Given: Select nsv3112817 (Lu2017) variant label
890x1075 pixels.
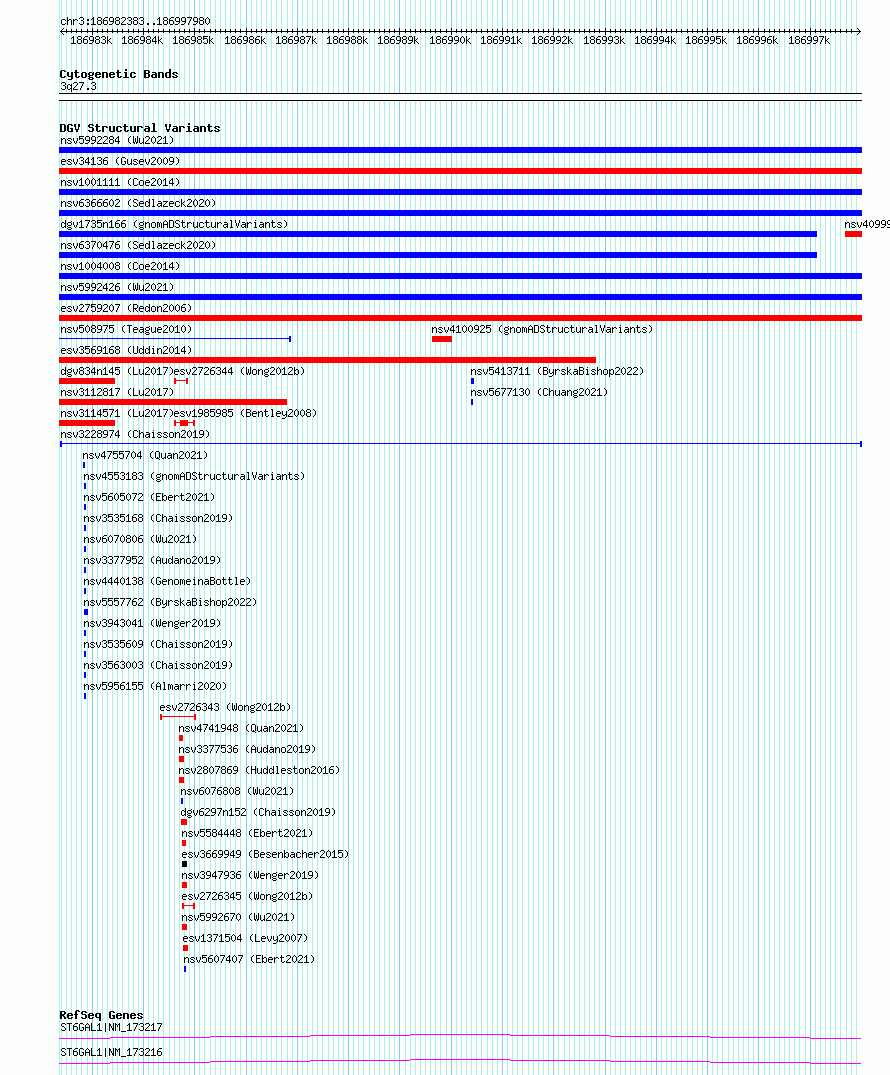Looking at the screenshot, I should [117, 392].
